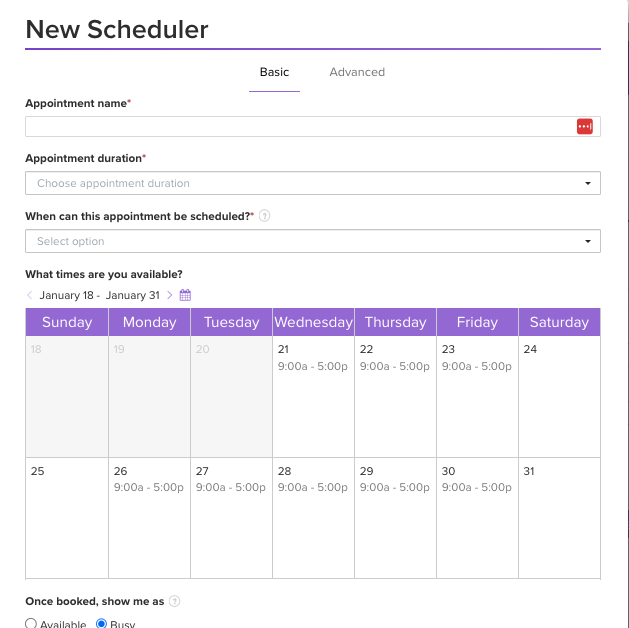Select the Busy radio button
The width and height of the screenshot is (629, 628).
coord(101,623)
